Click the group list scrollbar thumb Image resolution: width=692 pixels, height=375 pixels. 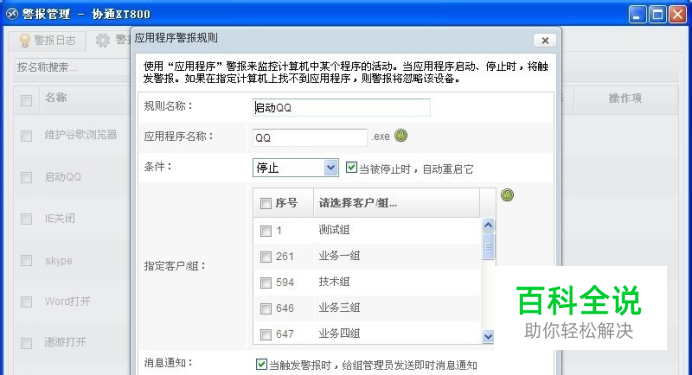pos(488,246)
